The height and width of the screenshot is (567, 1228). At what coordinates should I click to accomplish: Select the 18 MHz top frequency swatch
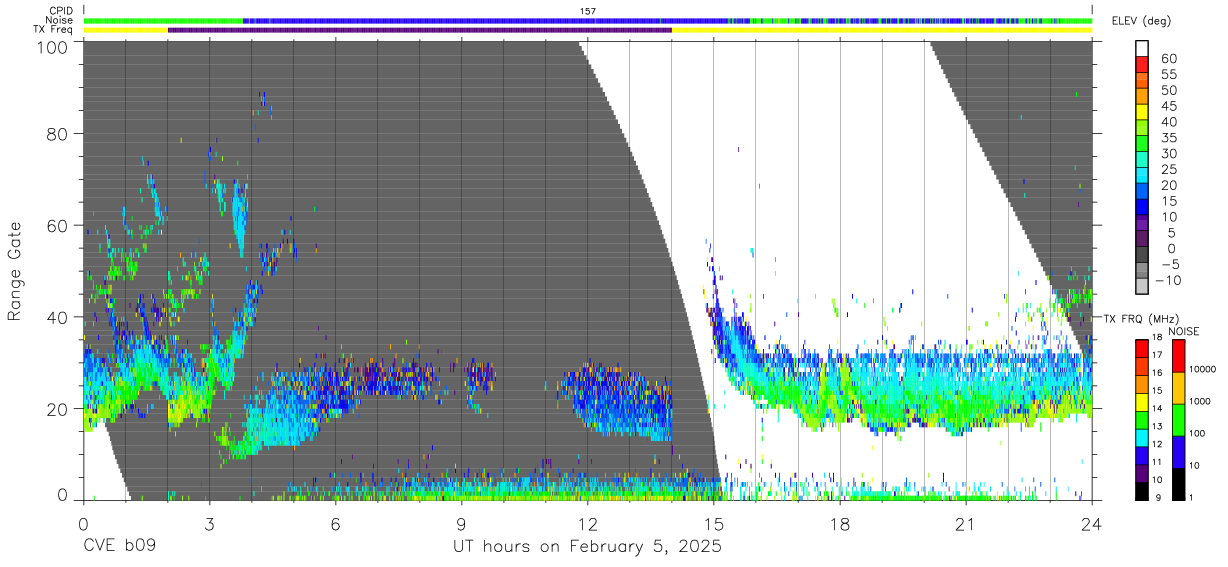1142,344
